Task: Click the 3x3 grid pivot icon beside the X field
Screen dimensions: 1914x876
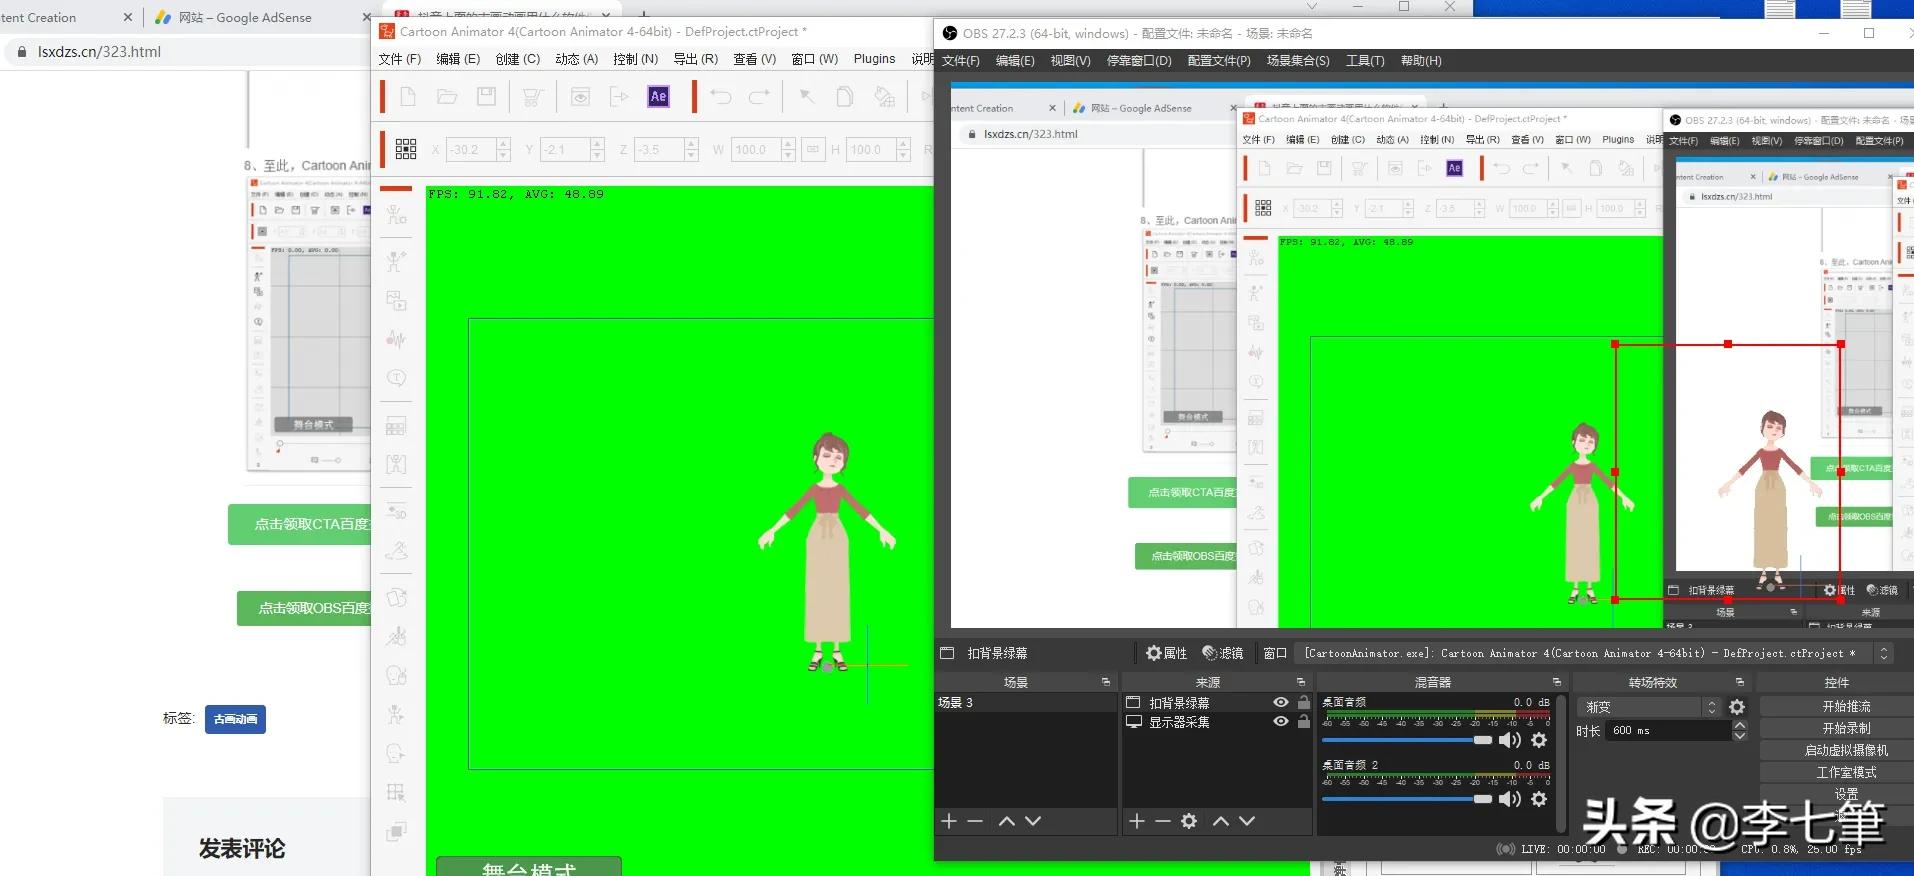Action: coord(406,149)
